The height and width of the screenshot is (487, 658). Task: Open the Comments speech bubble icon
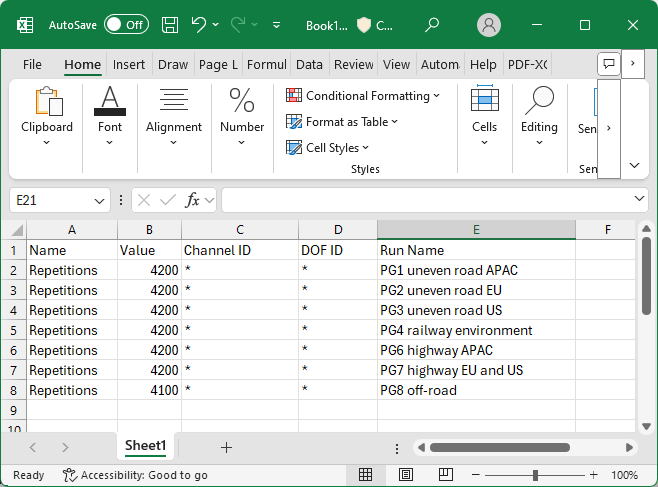click(x=607, y=64)
